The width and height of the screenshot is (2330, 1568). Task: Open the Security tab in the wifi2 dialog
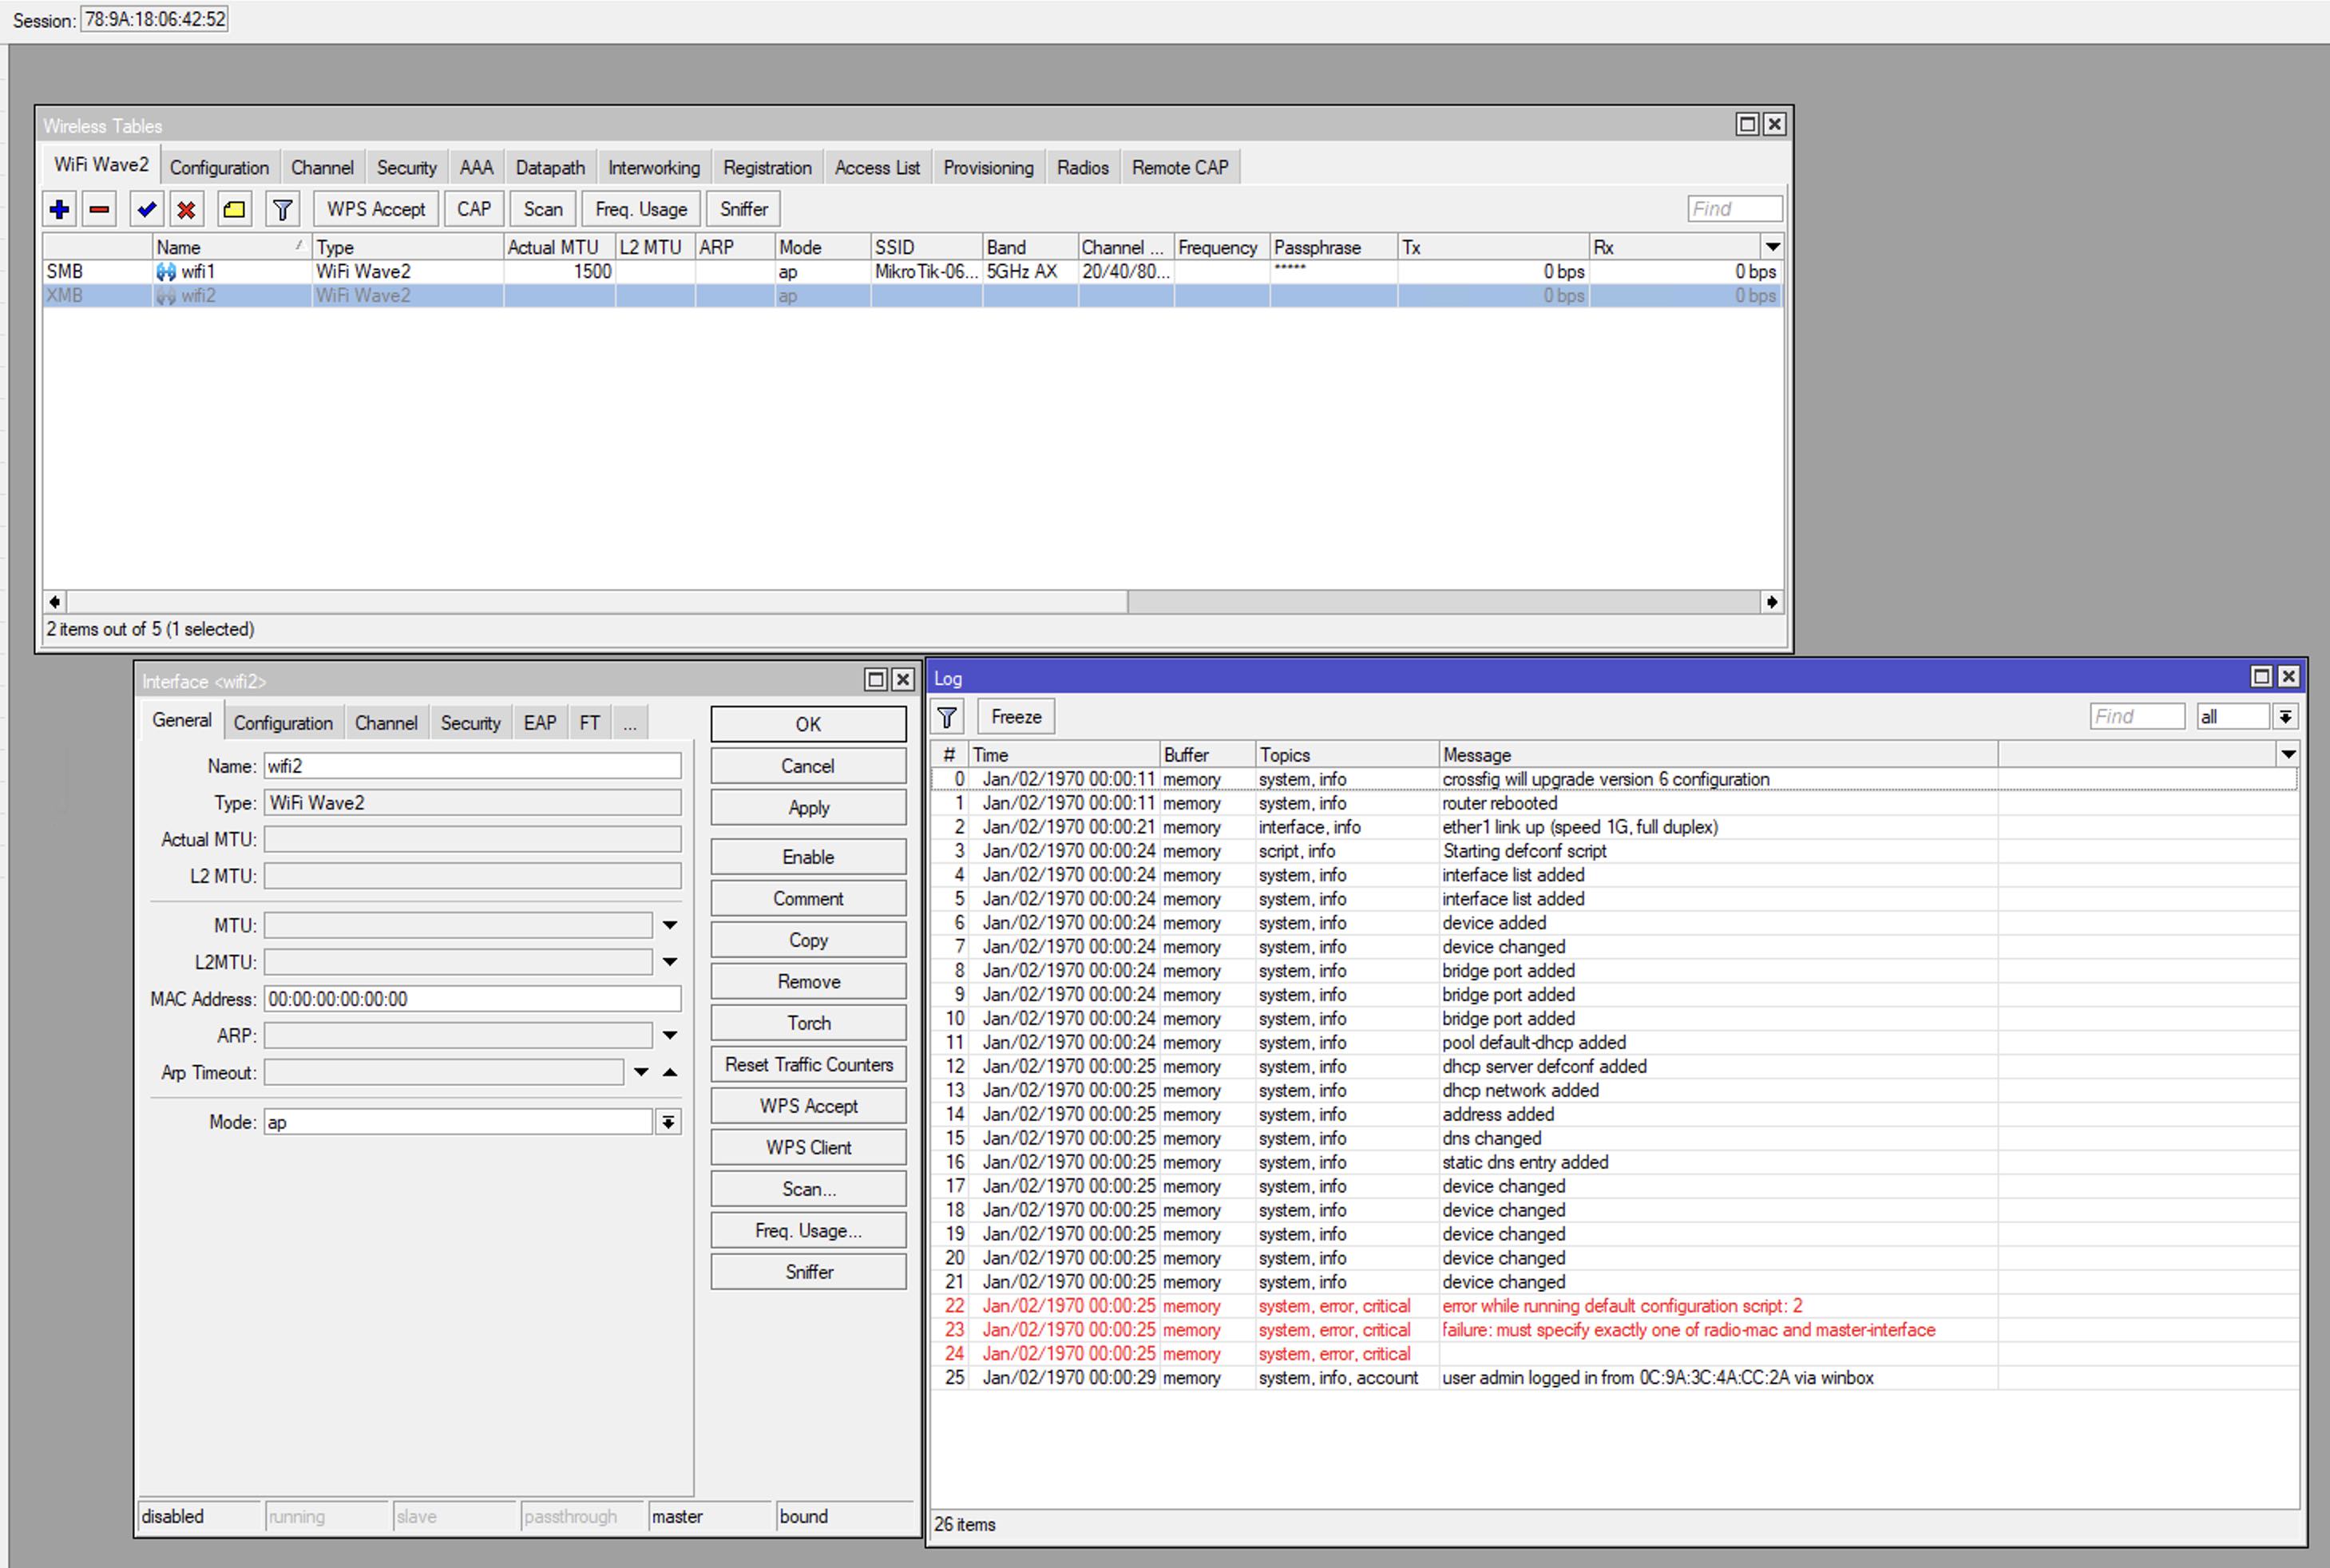470,723
